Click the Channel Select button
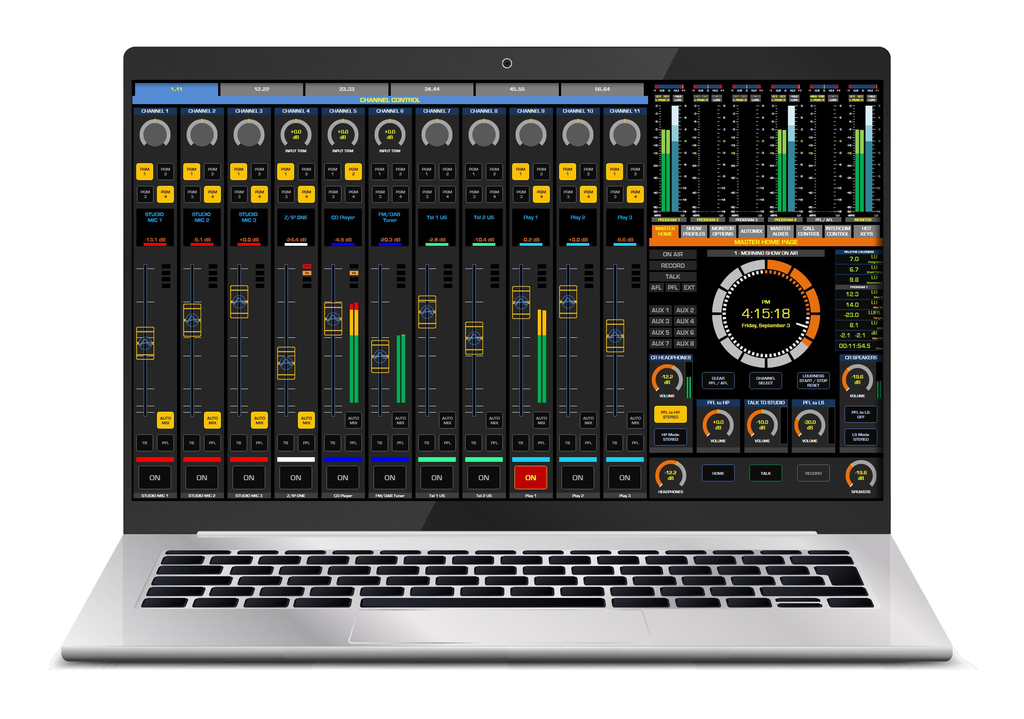1024x719 pixels. (765, 381)
